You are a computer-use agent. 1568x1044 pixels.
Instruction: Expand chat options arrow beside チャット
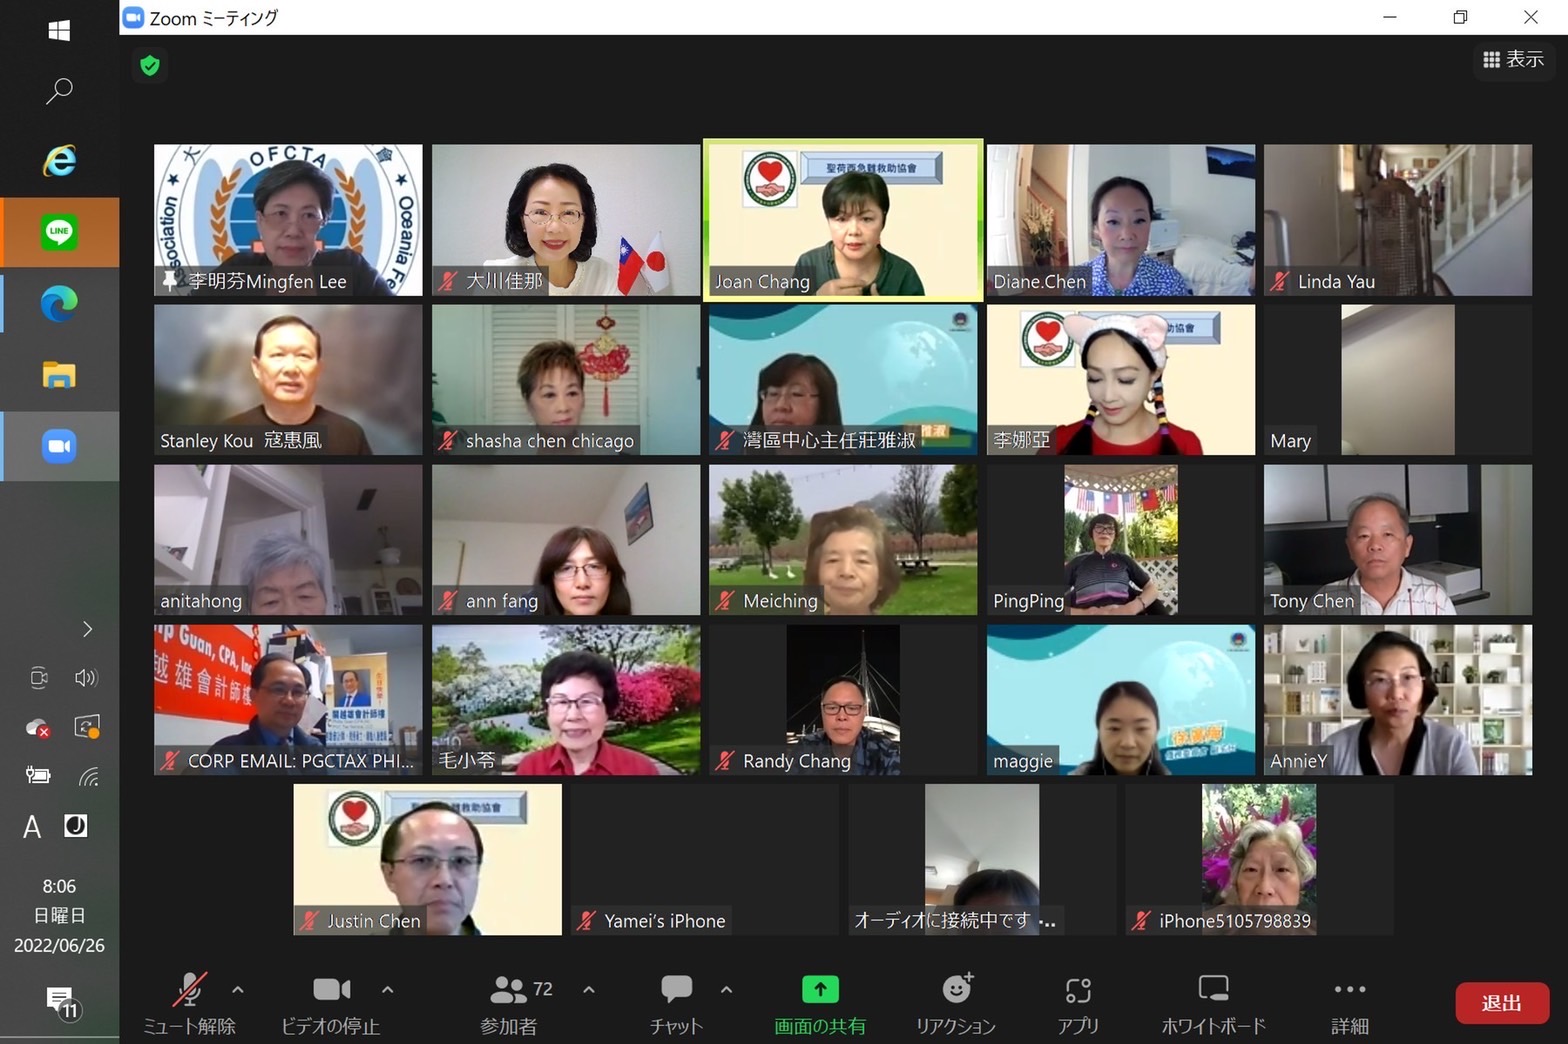[x=727, y=990]
